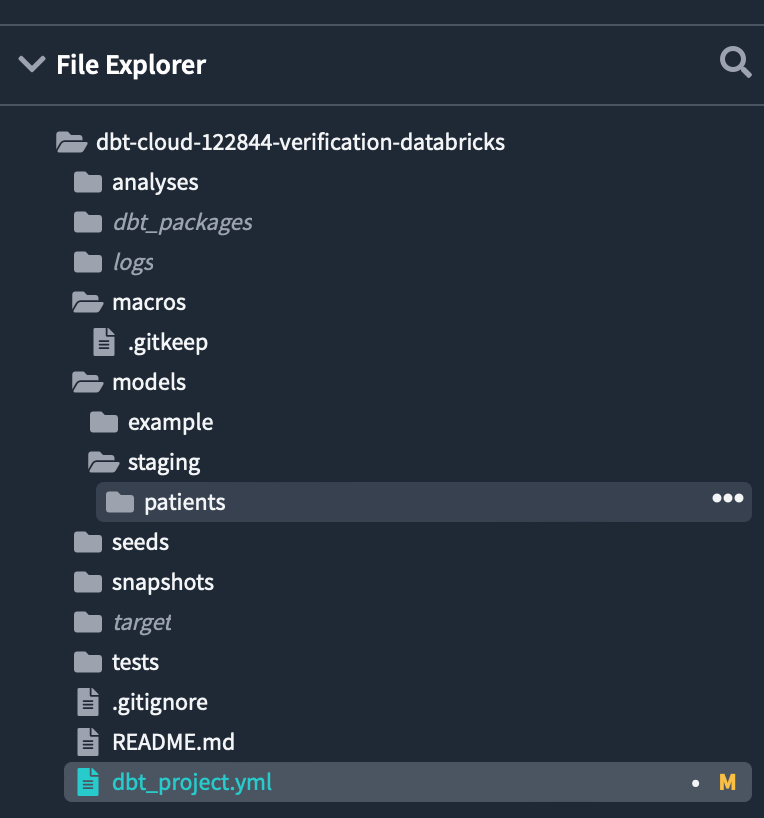Open the .gitignore file
This screenshot has width=764, height=818.
pyautogui.click(x=159, y=702)
